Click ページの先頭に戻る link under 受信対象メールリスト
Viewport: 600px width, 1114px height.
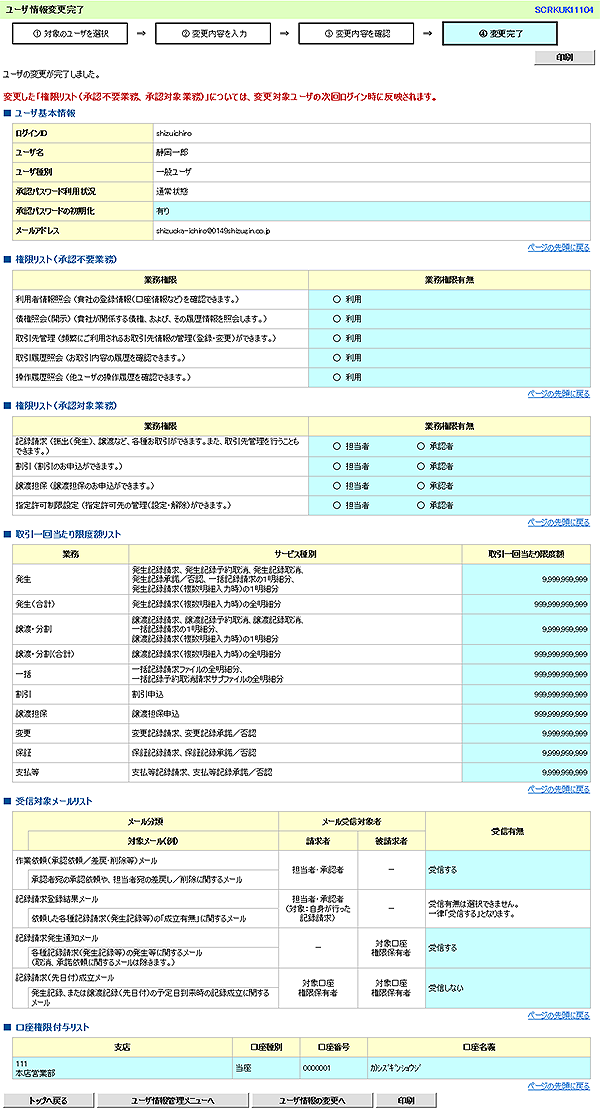point(558,1015)
